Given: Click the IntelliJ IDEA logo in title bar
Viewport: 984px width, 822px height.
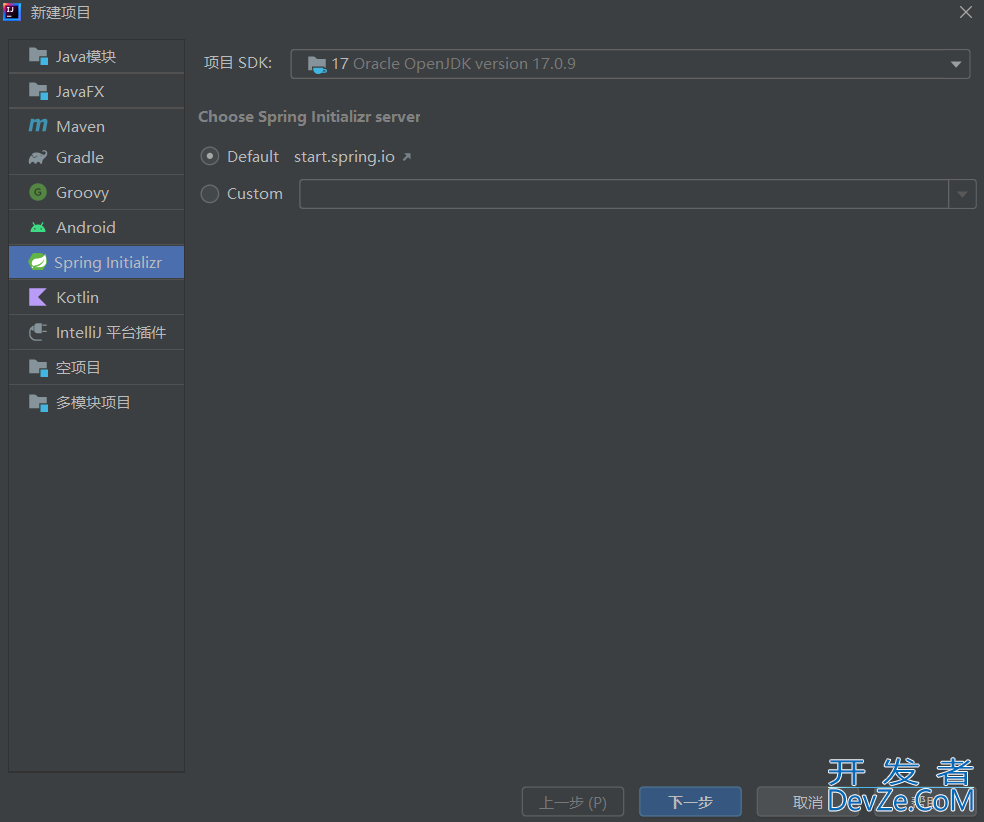Looking at the screenshot, I should point(12,12).
